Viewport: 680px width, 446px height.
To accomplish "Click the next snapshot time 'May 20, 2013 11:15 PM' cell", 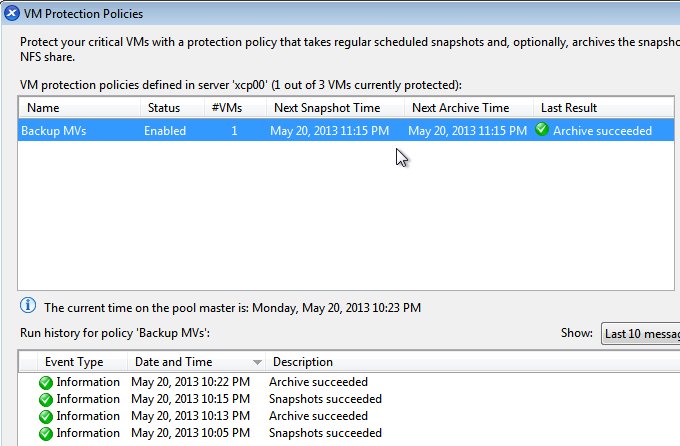I will [330, 131].
